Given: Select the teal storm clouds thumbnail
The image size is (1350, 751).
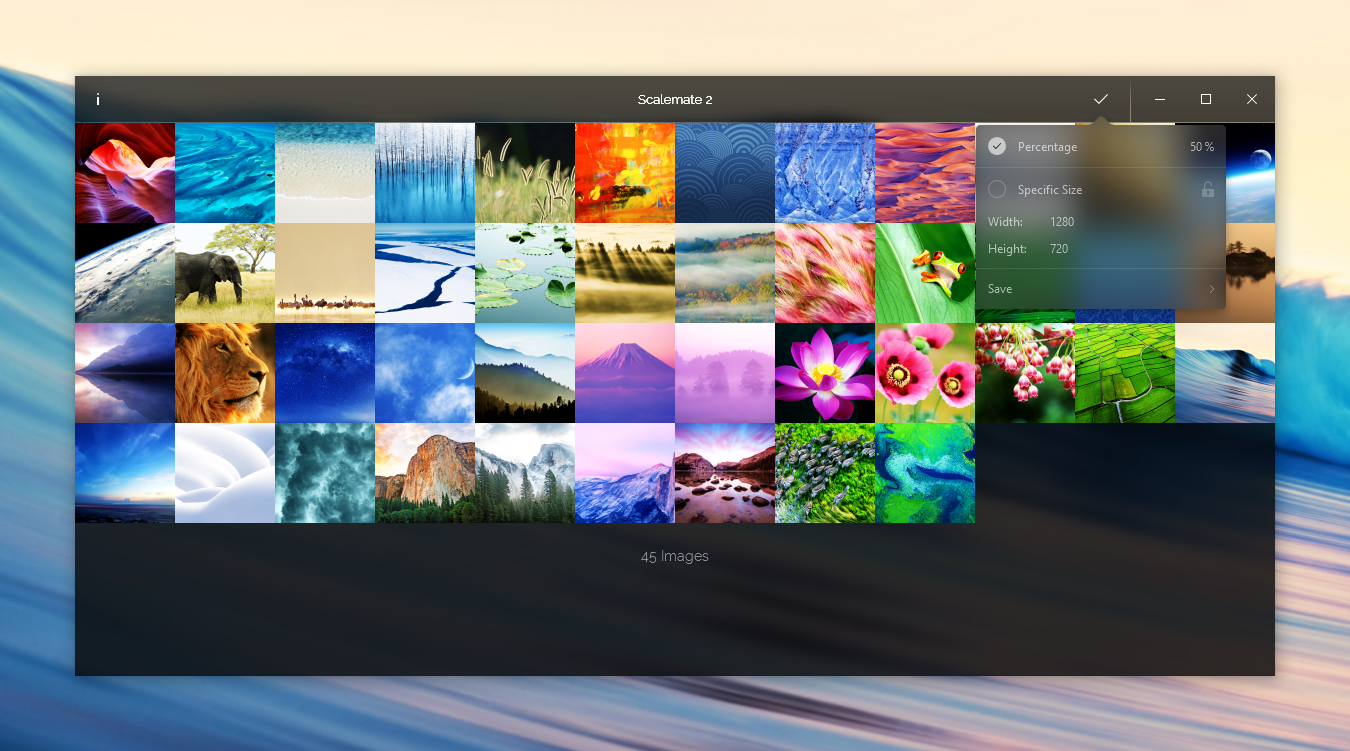Looking at the screenshot, I should pos(325,473).
